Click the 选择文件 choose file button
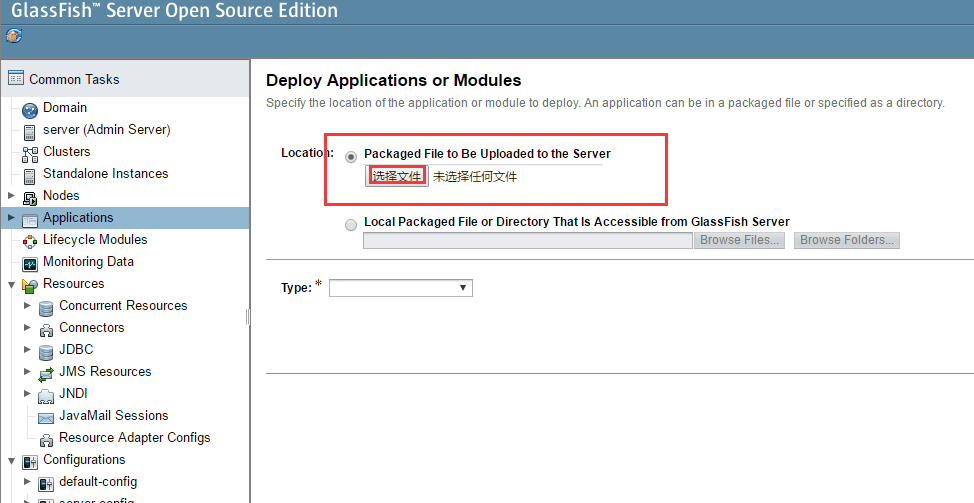The height and width of the screenshot is (503, 974). 396,176
